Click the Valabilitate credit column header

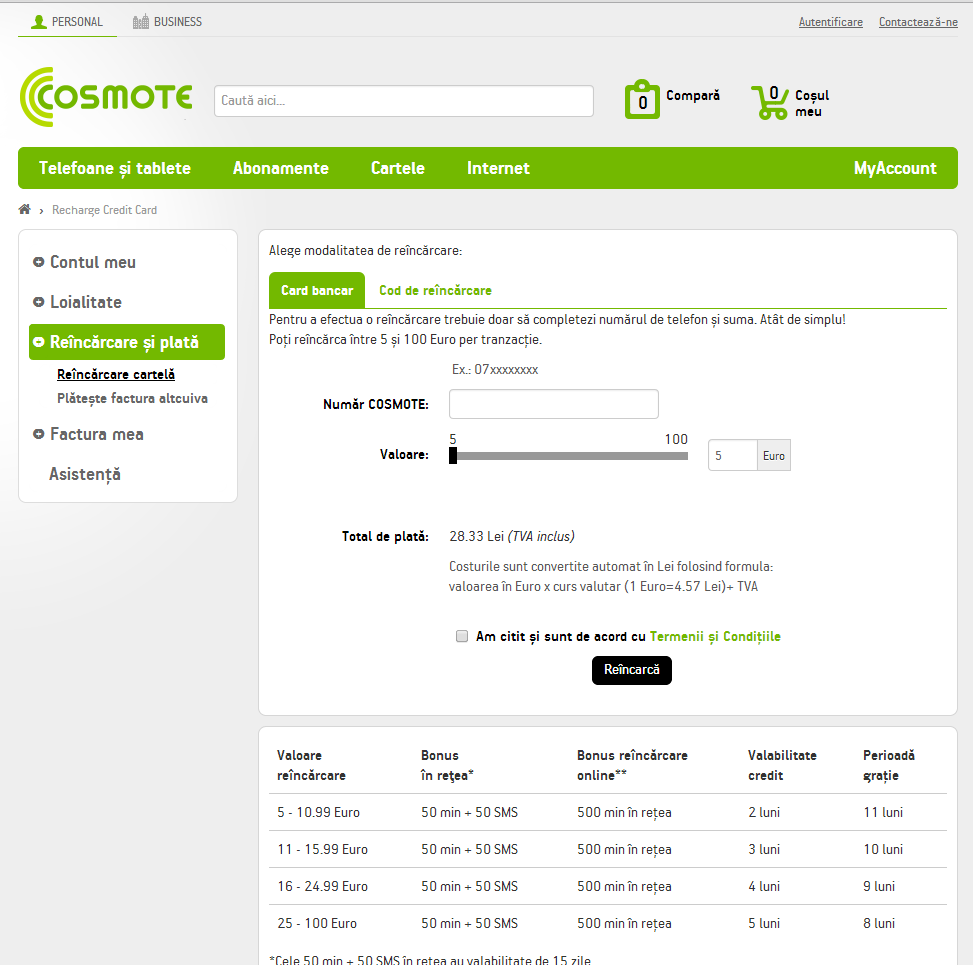click(x=782, y=765)
